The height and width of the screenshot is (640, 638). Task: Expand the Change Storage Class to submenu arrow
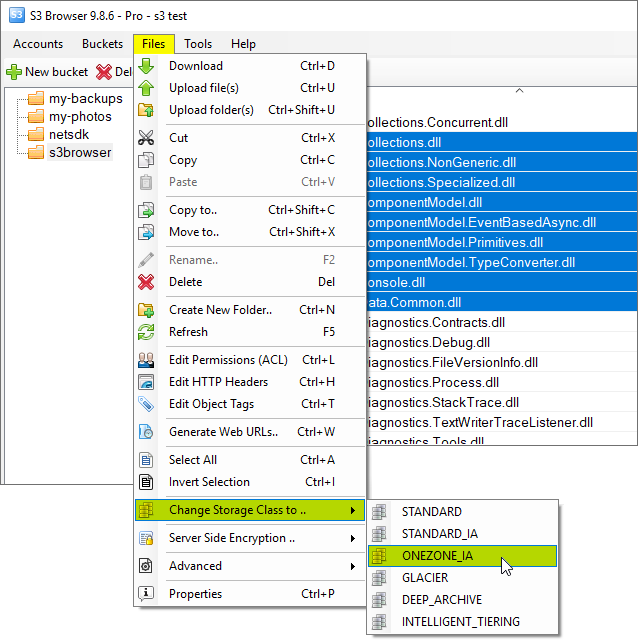click(353, 510)
